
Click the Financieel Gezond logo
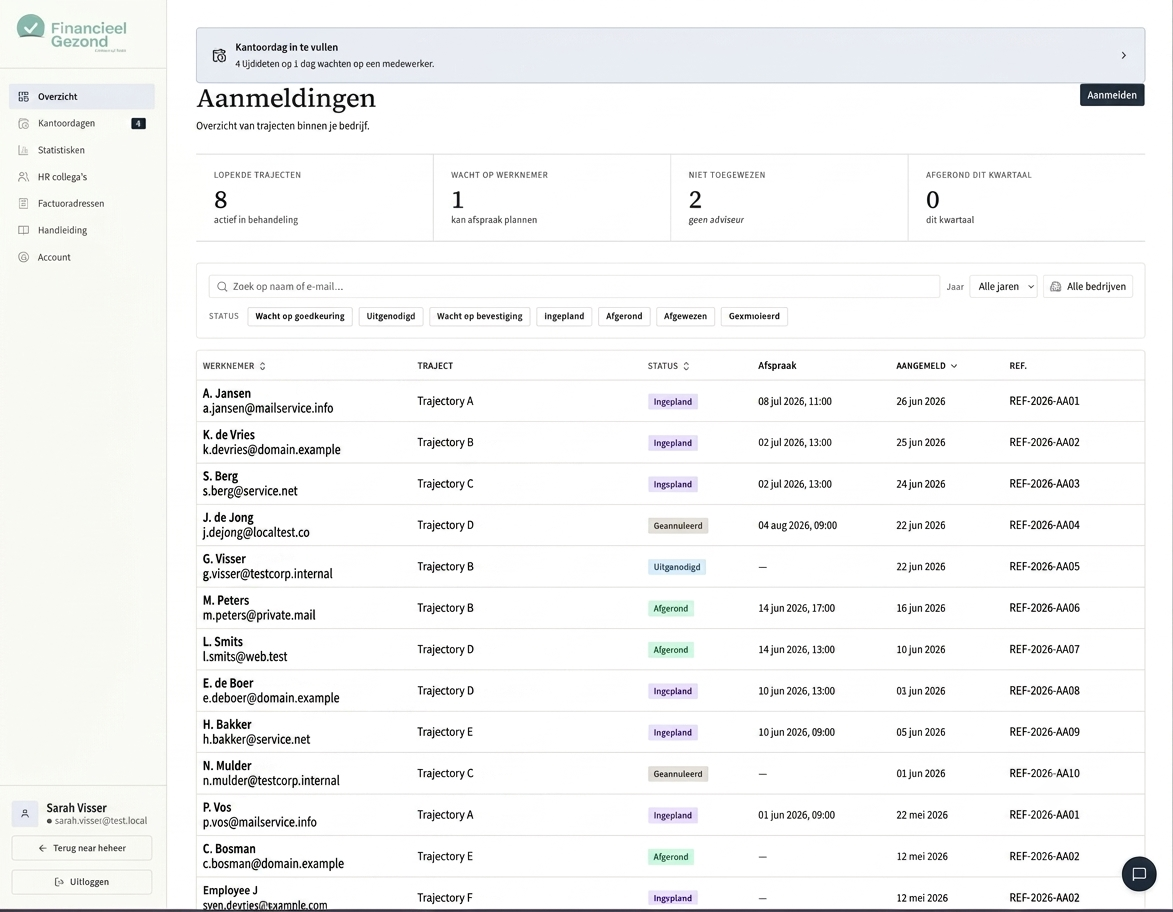[72, 33]
